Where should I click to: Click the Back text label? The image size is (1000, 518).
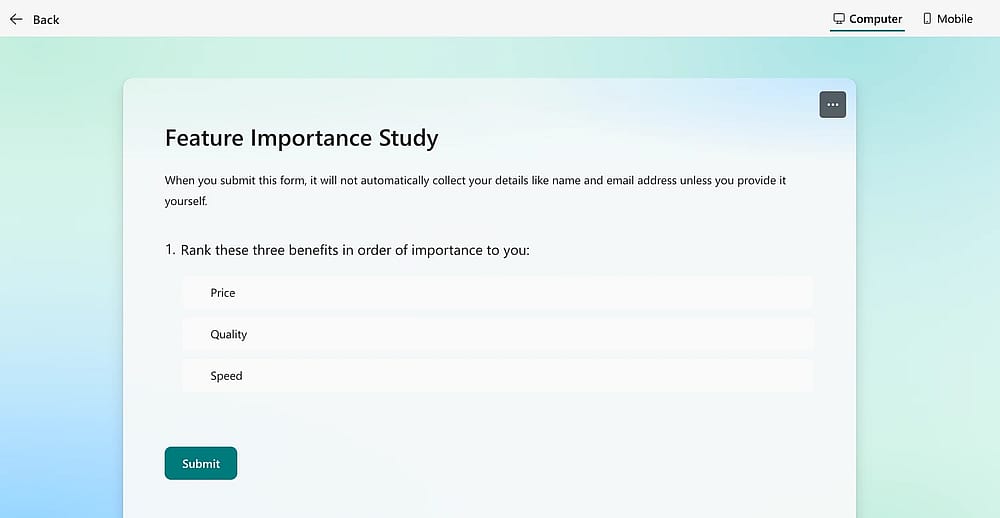coord(46,20)
